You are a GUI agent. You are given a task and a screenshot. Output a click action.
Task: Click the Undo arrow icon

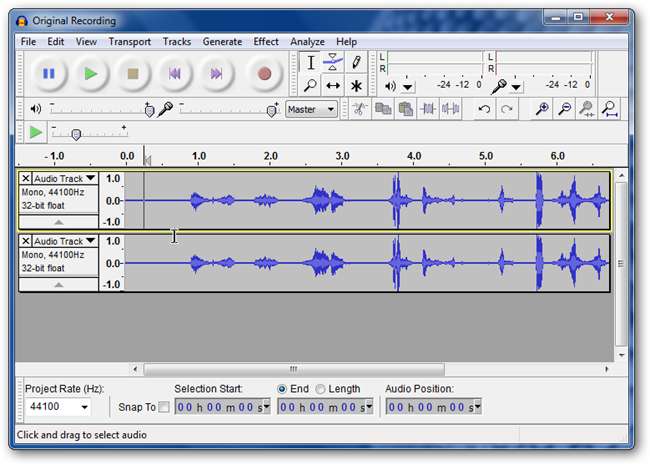coord(484,109)
